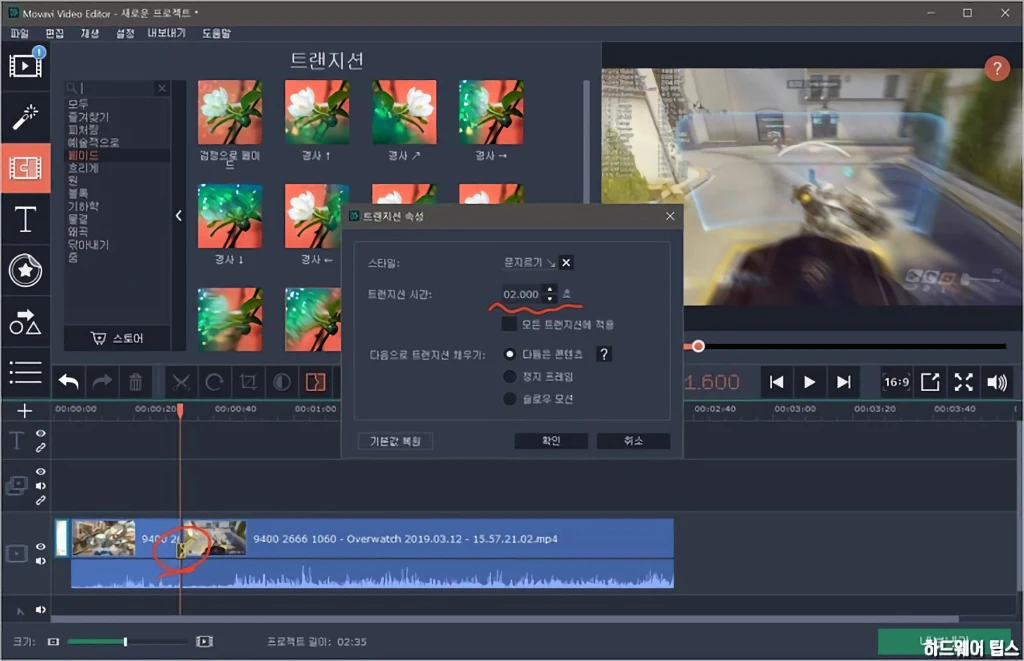Click the question mark beside 다음은 콘텐츠
Viewport: 1024px width, 661px height.
coord(604,354)
